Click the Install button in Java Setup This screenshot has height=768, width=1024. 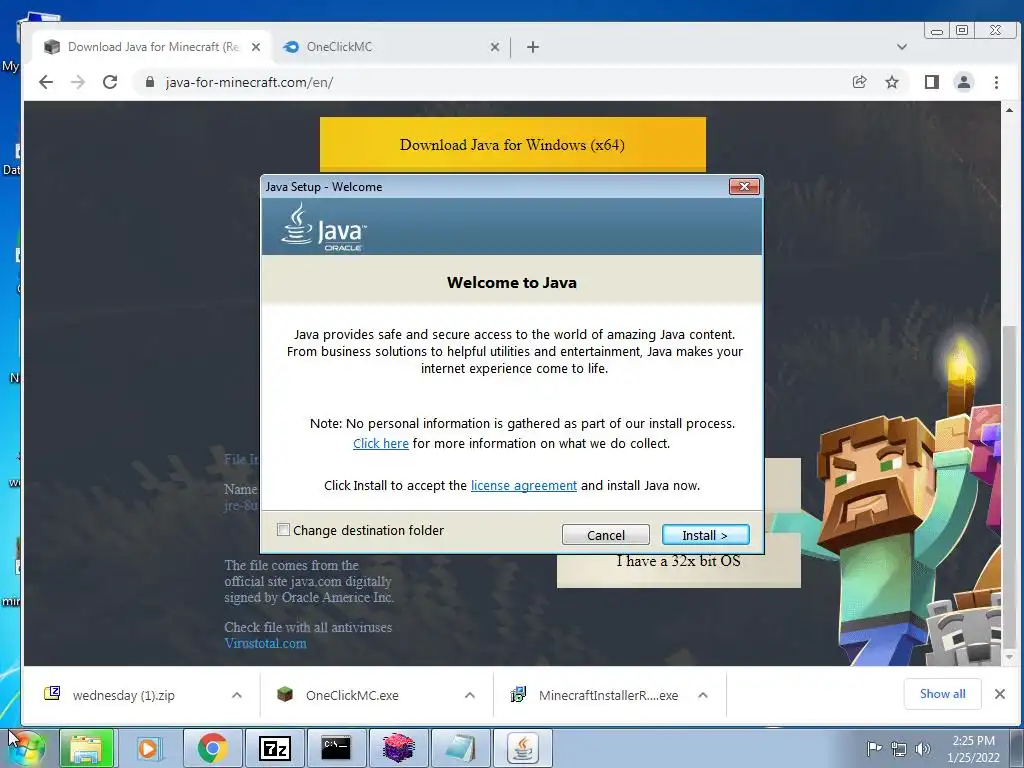[705, 535]
